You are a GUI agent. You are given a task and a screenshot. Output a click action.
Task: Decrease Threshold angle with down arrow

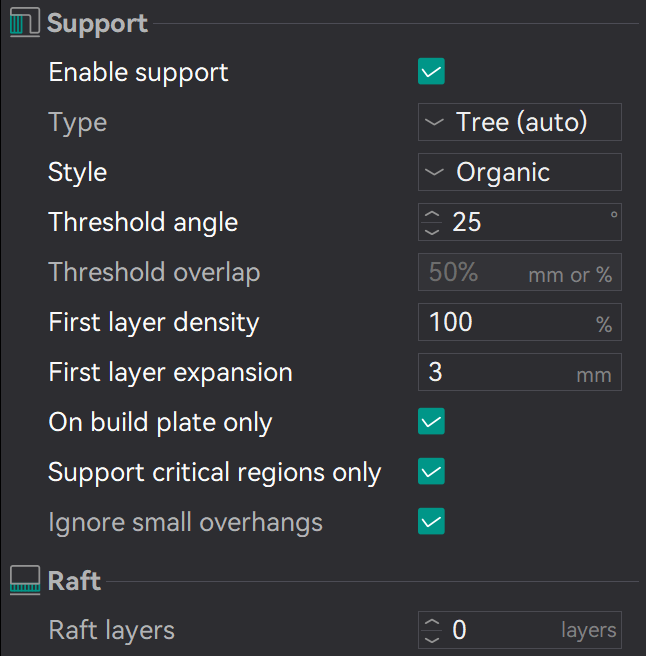[432, 230]
